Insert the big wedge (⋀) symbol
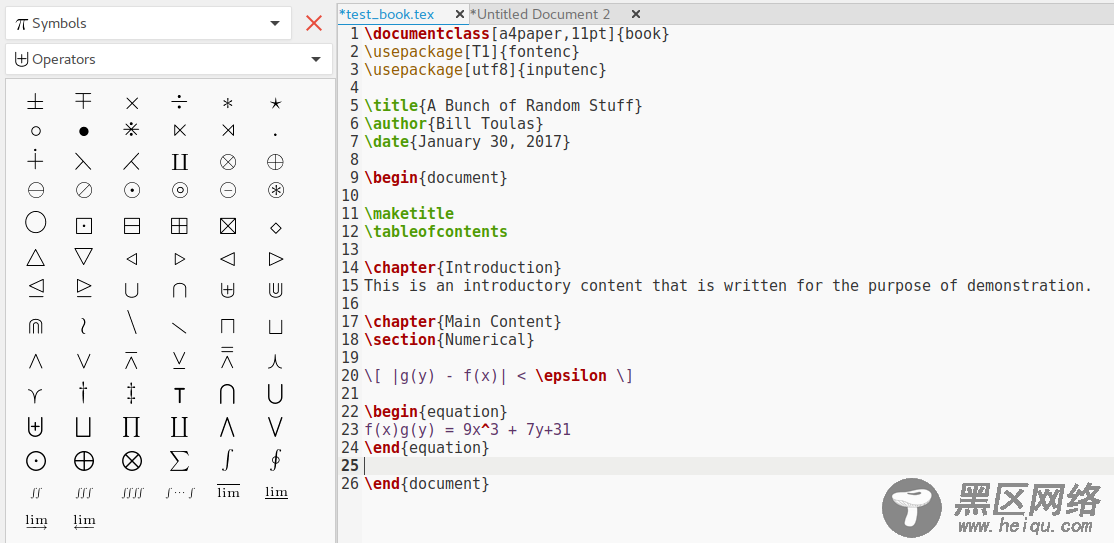Image resolution: width=1114 pixels, height=543 pixels. pyautogui.click(x=227, y=427)
